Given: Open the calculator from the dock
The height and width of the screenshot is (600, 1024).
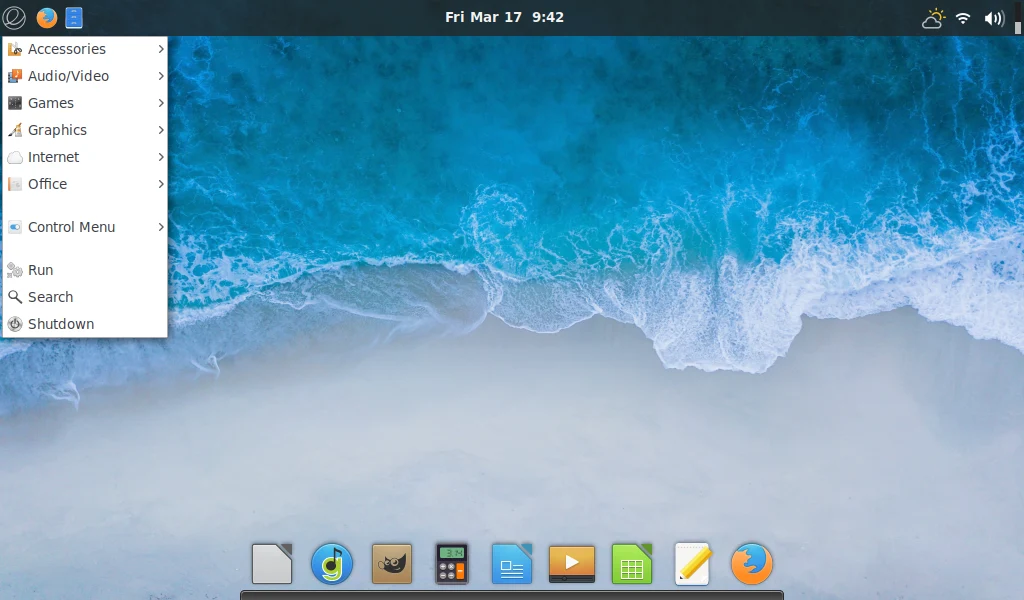Looking at the screenshot, I should 451,563.
